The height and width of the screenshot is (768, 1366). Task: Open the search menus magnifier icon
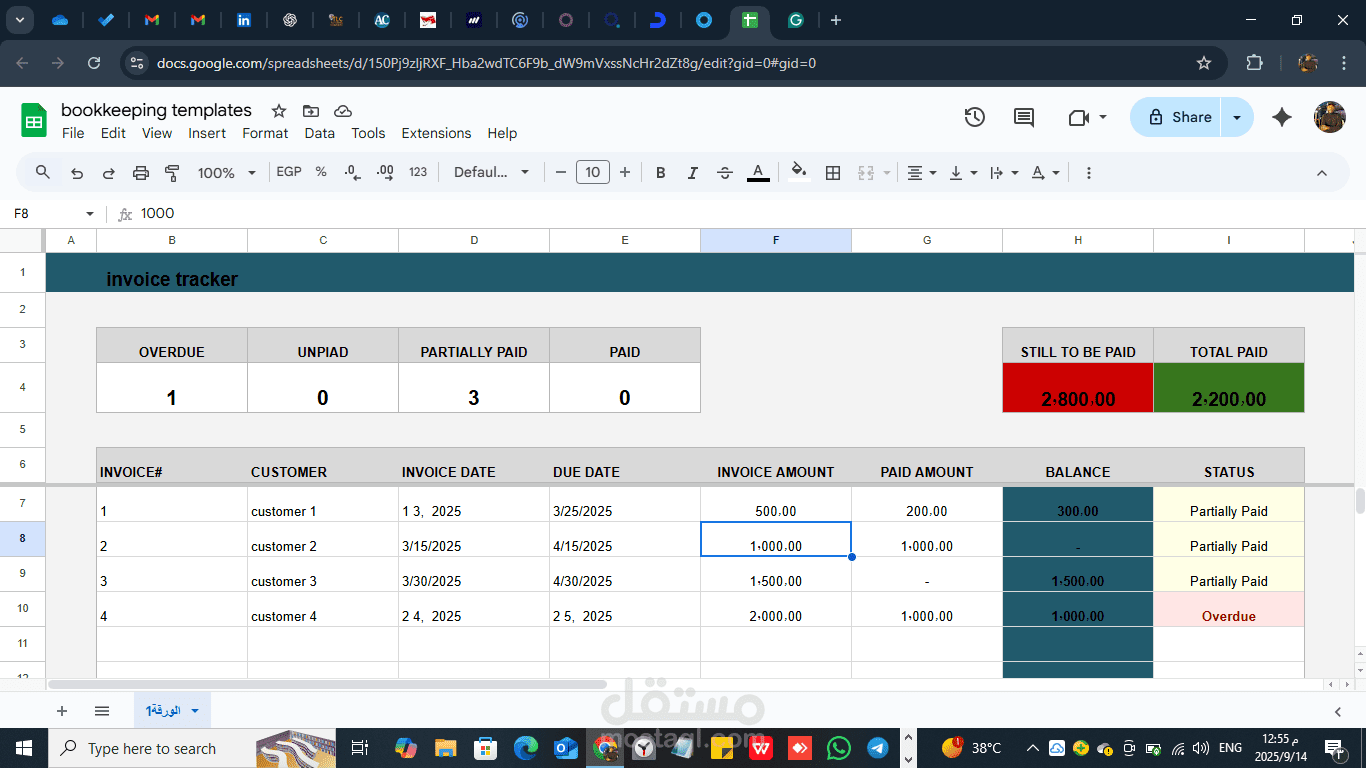(43, 172)
